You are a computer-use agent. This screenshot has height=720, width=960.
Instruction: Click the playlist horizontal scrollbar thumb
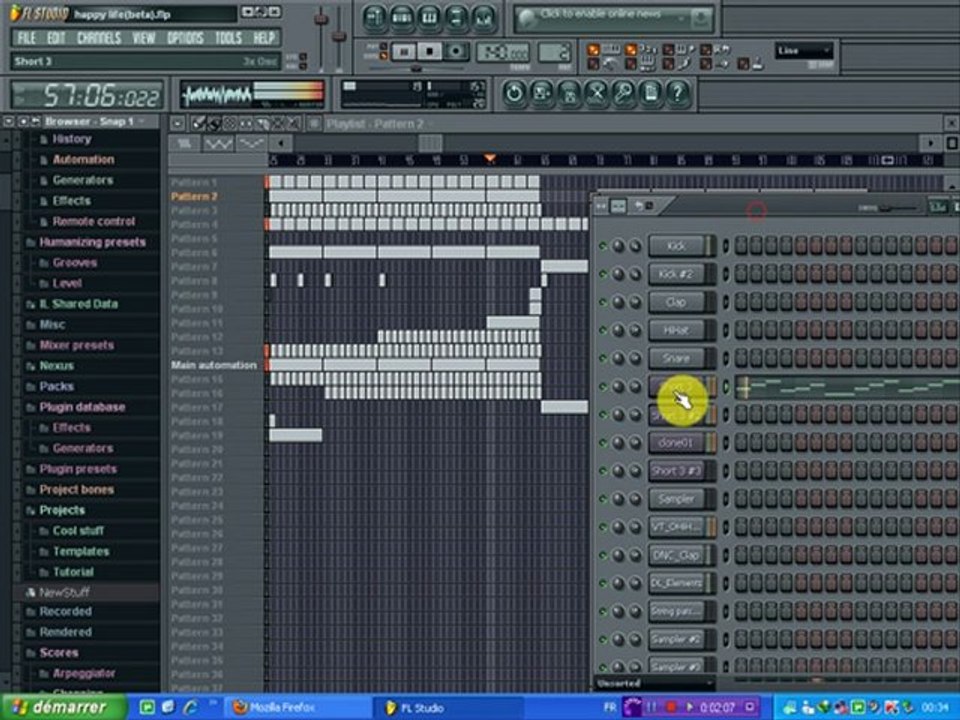click(430, 143)
